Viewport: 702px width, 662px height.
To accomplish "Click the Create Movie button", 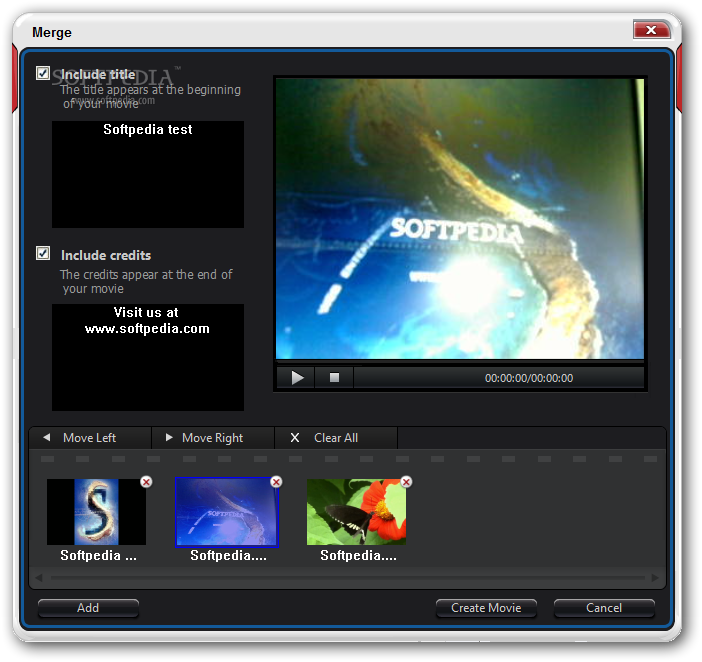I will [486, 608].
